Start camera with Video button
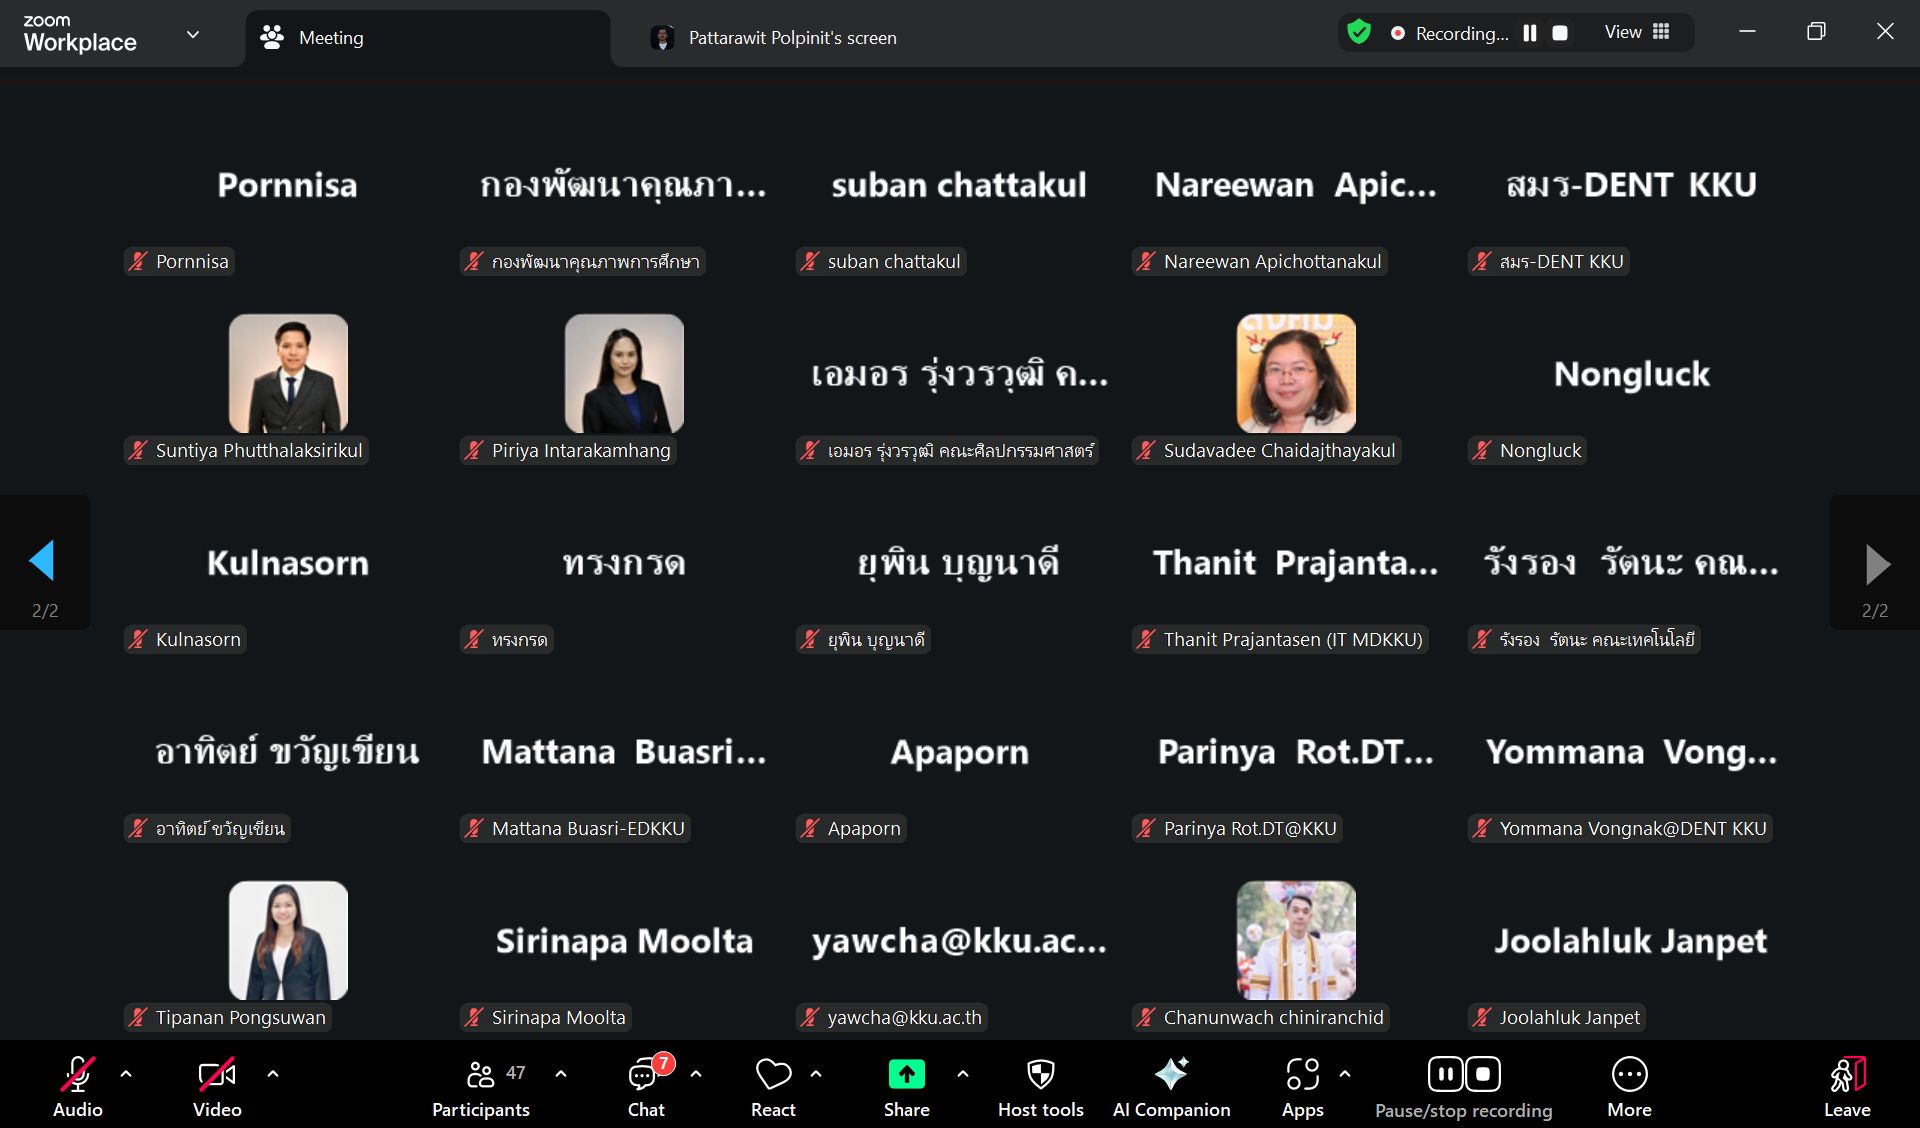Screen dimensions: 1920x1128 tap(217, 1075)
